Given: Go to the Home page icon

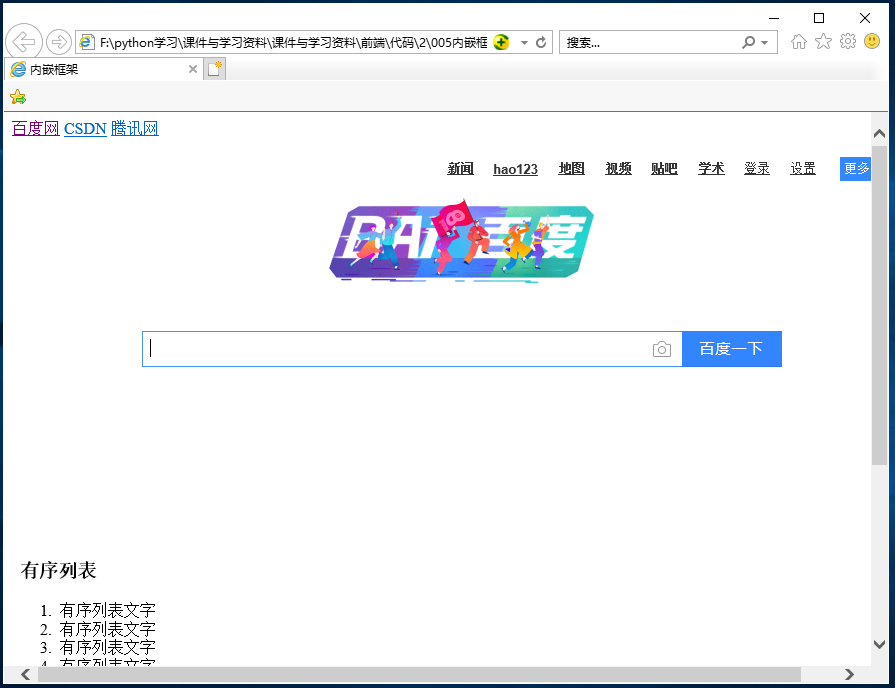Looking at the screenshot, I should (799, 42).
